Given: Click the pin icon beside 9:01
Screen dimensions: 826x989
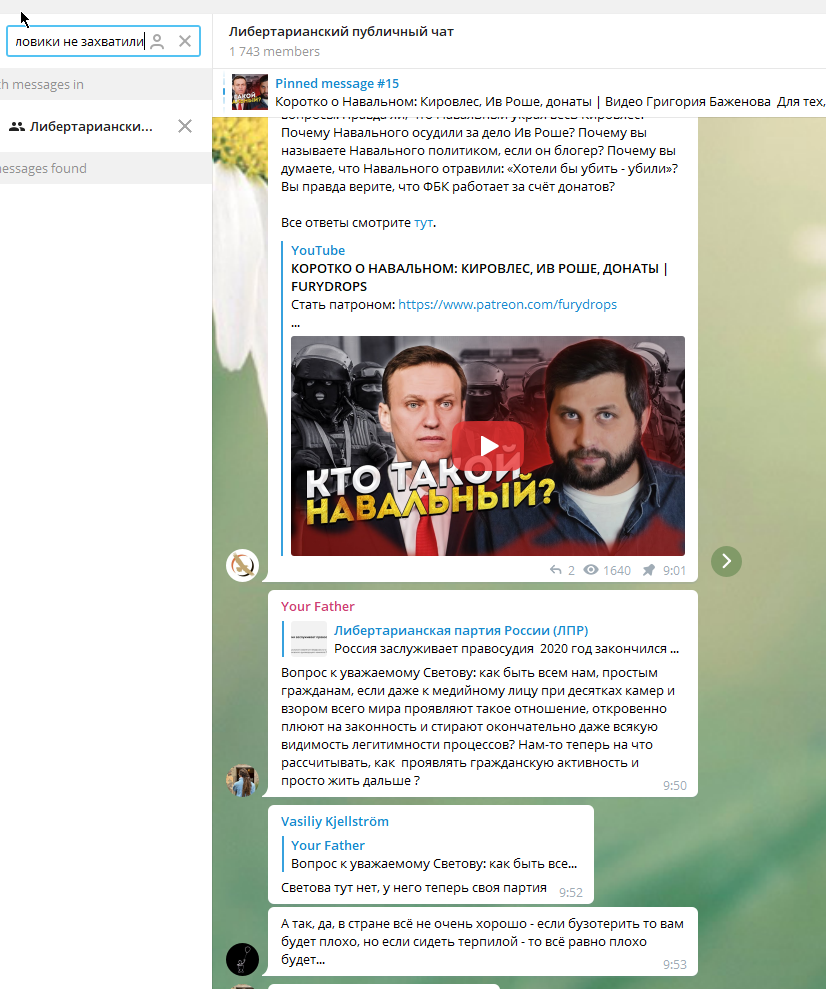Looking at the screenshot, I should [648, 570].
